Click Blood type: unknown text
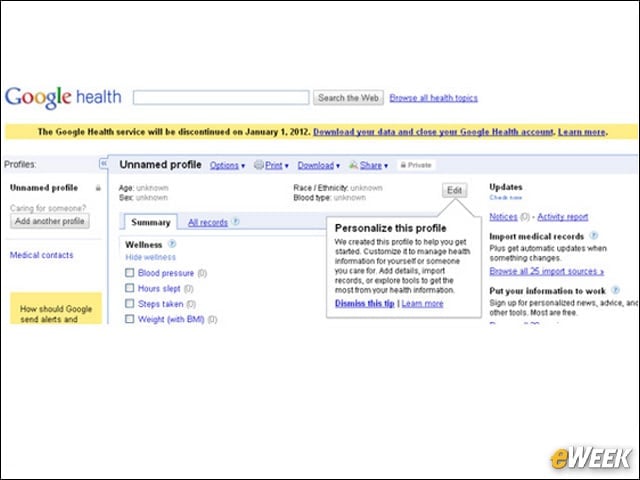This screenshot has width=640, height=480. click(x=329, y=198)
